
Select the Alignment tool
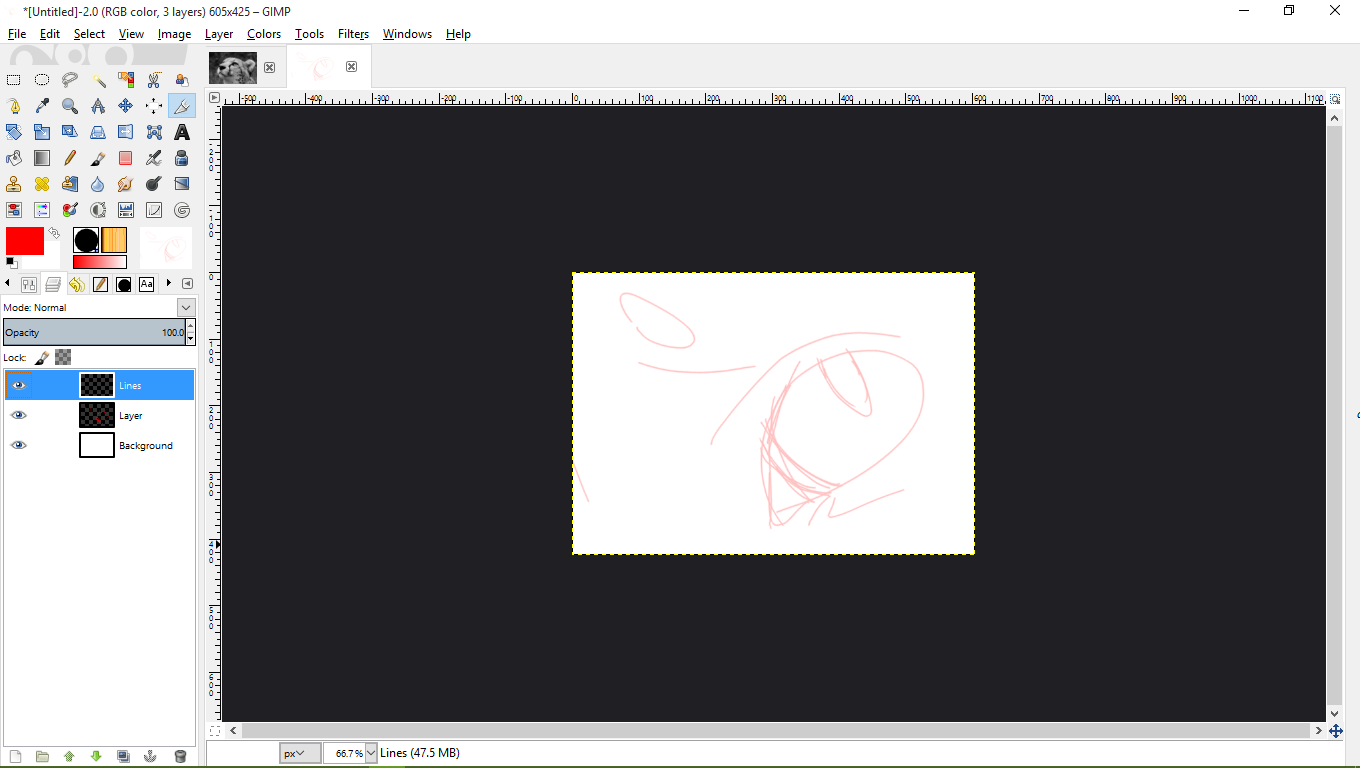(154, 105)
